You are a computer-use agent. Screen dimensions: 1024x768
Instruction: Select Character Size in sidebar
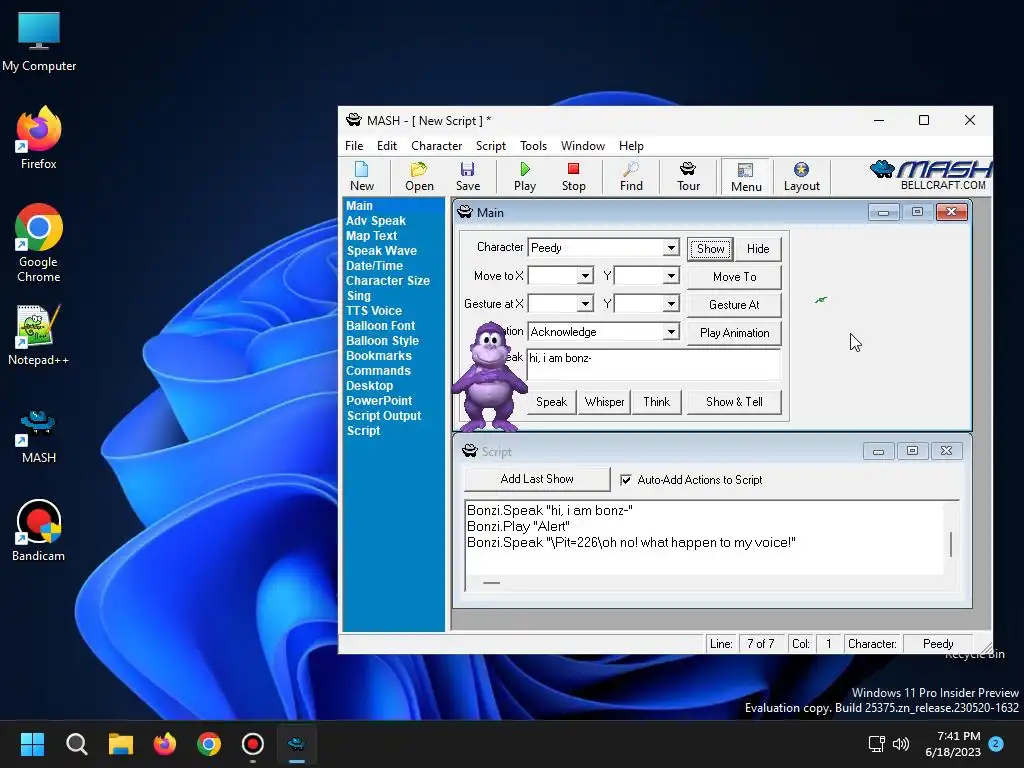[387, 281]
